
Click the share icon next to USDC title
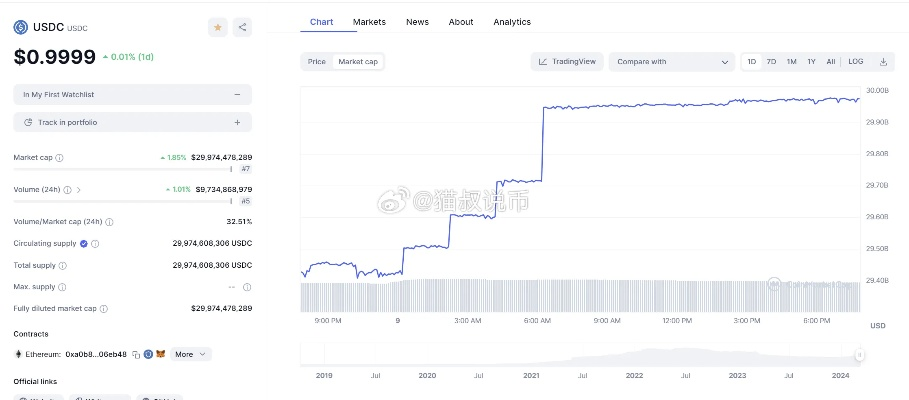click(x=243, y=28)
